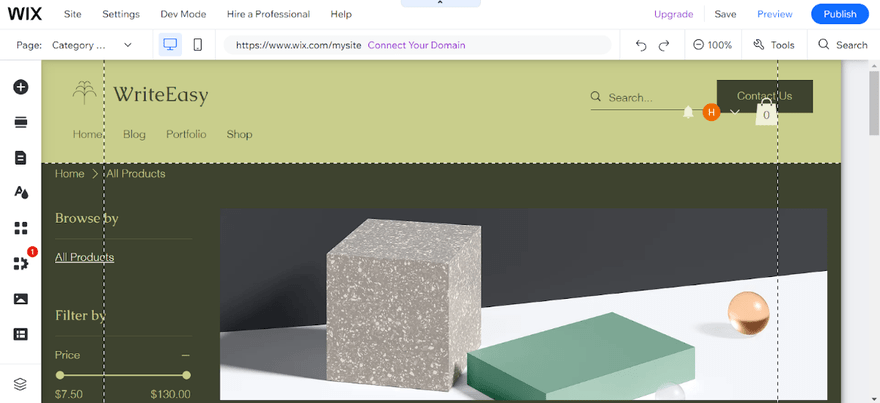Screen dimensions: 880x403
Task: Open the Help menu
Action: (x=341, y=14)
